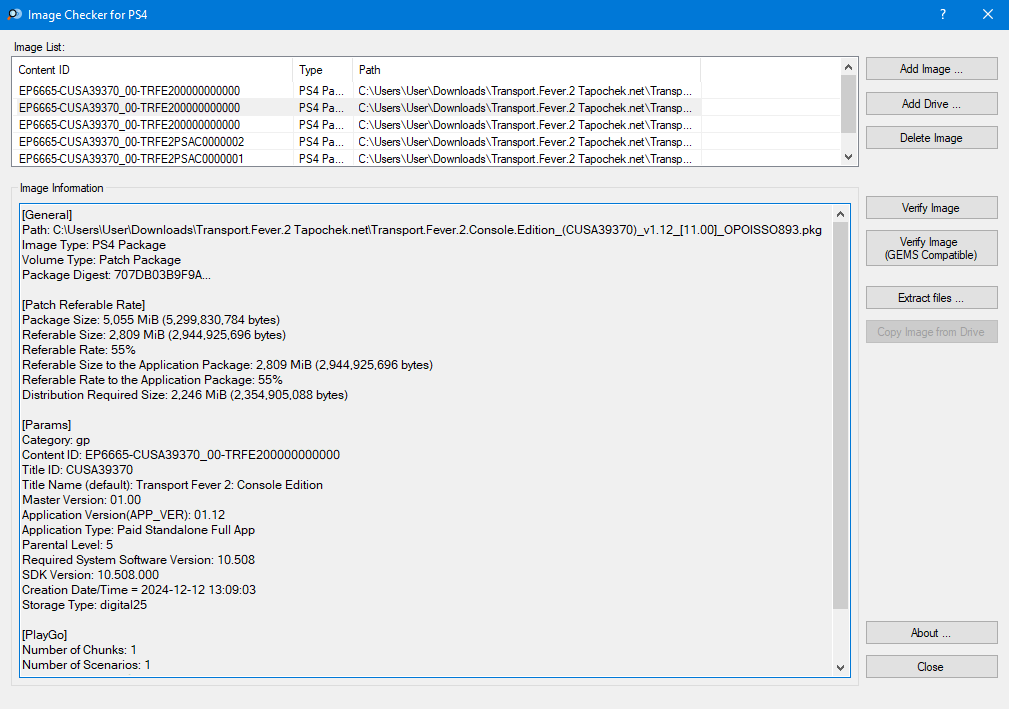Click the Parental Level: 5 line
The height and width of the screenshot is (709, 1009).
(x=68, y=545)
